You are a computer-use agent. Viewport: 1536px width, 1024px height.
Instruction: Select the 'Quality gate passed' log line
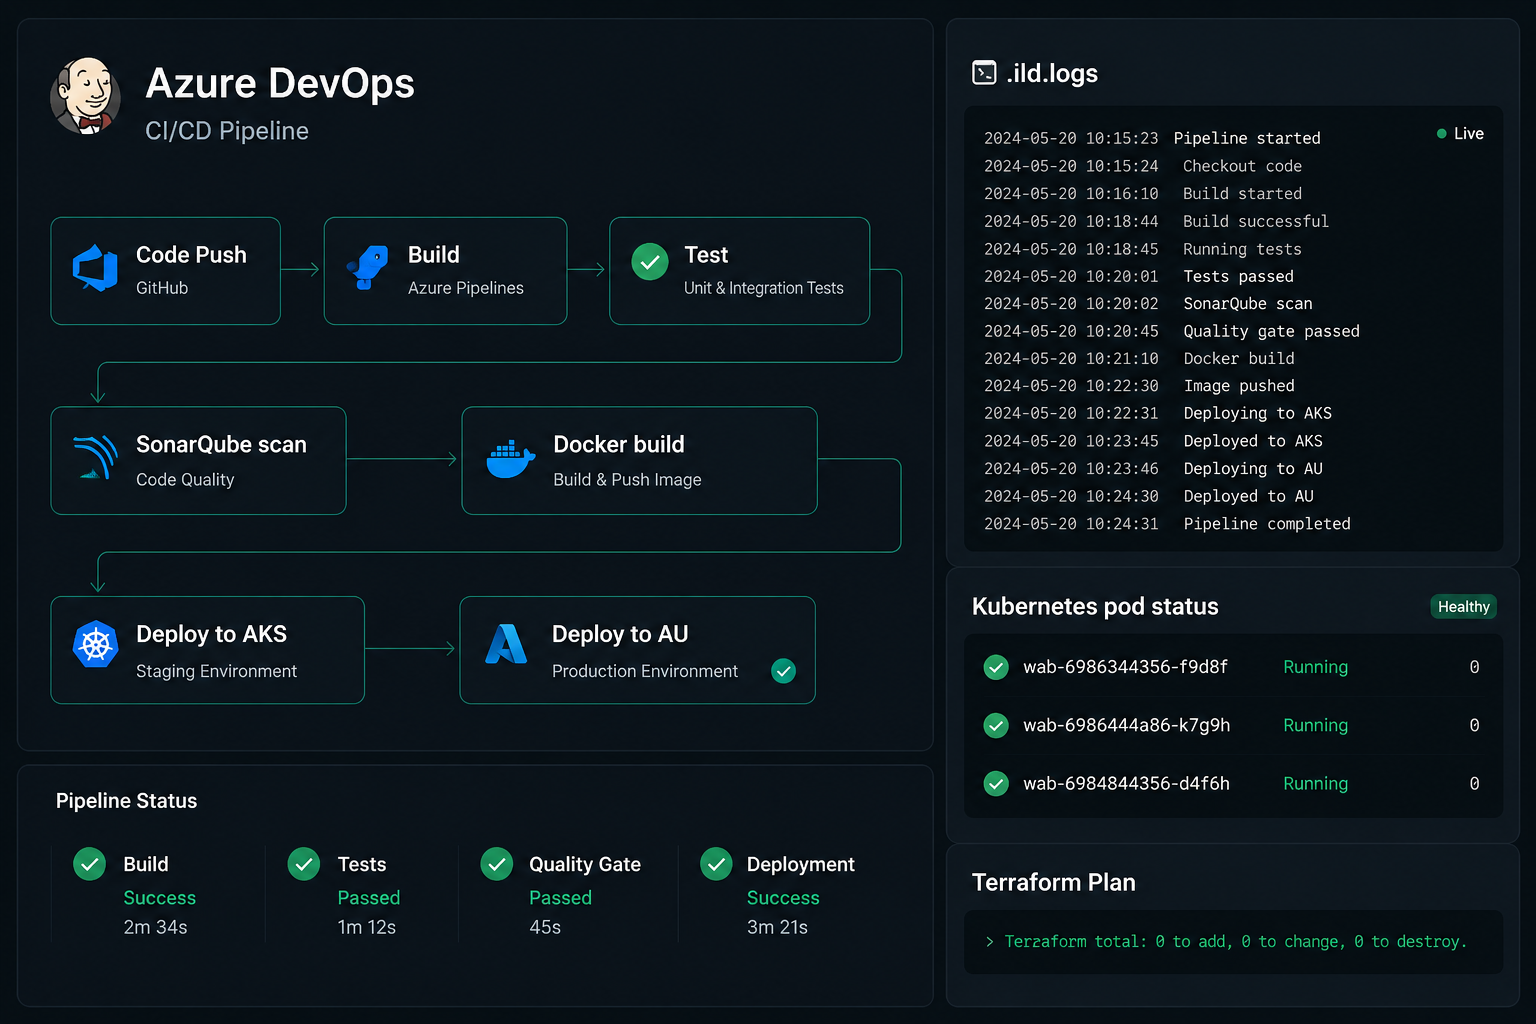coord(1172,331)
